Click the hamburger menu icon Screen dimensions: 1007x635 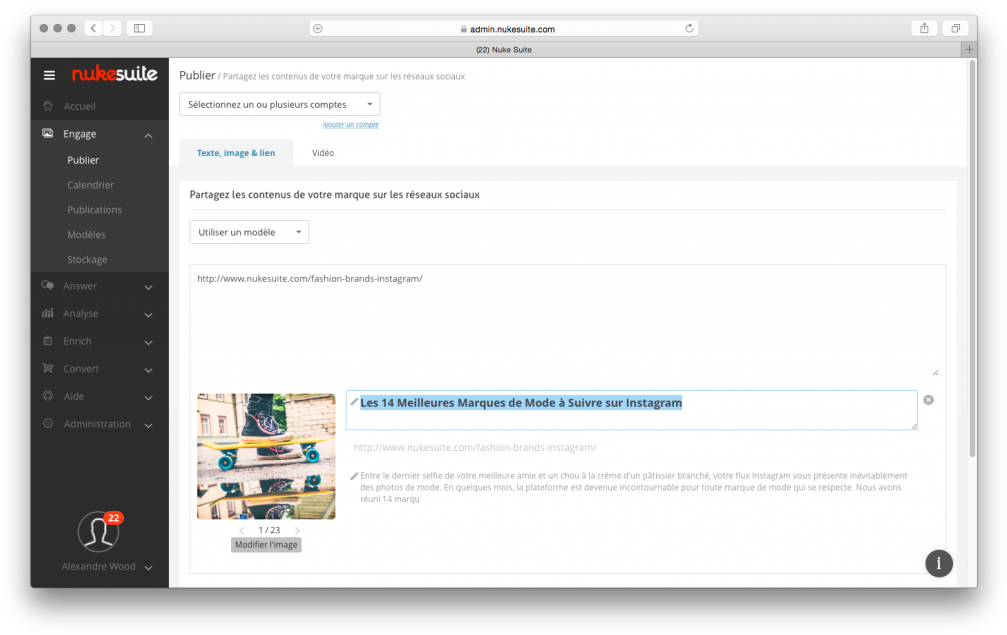point(48,74)
